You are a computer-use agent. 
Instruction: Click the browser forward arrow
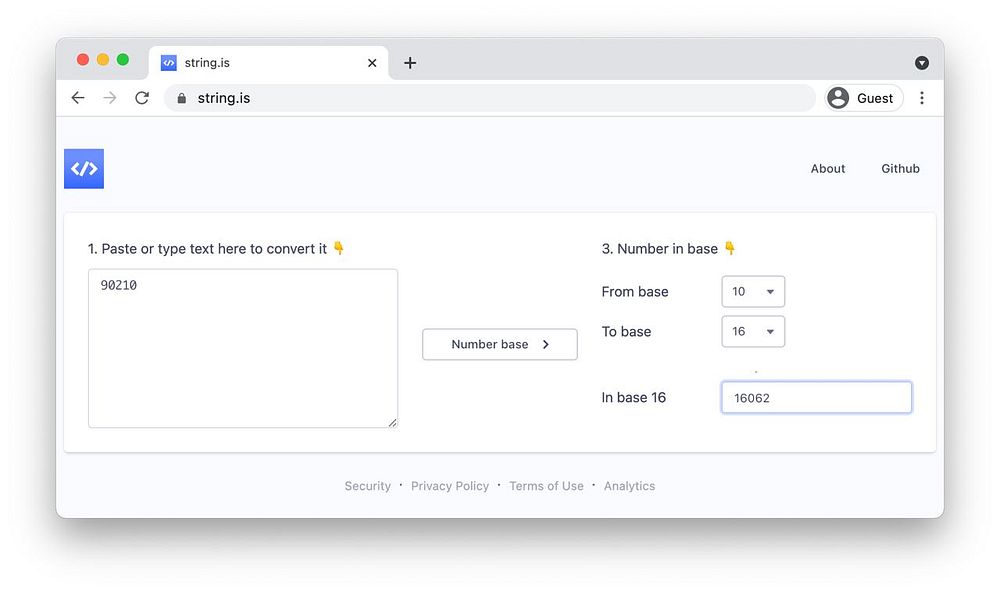(110, 98)
